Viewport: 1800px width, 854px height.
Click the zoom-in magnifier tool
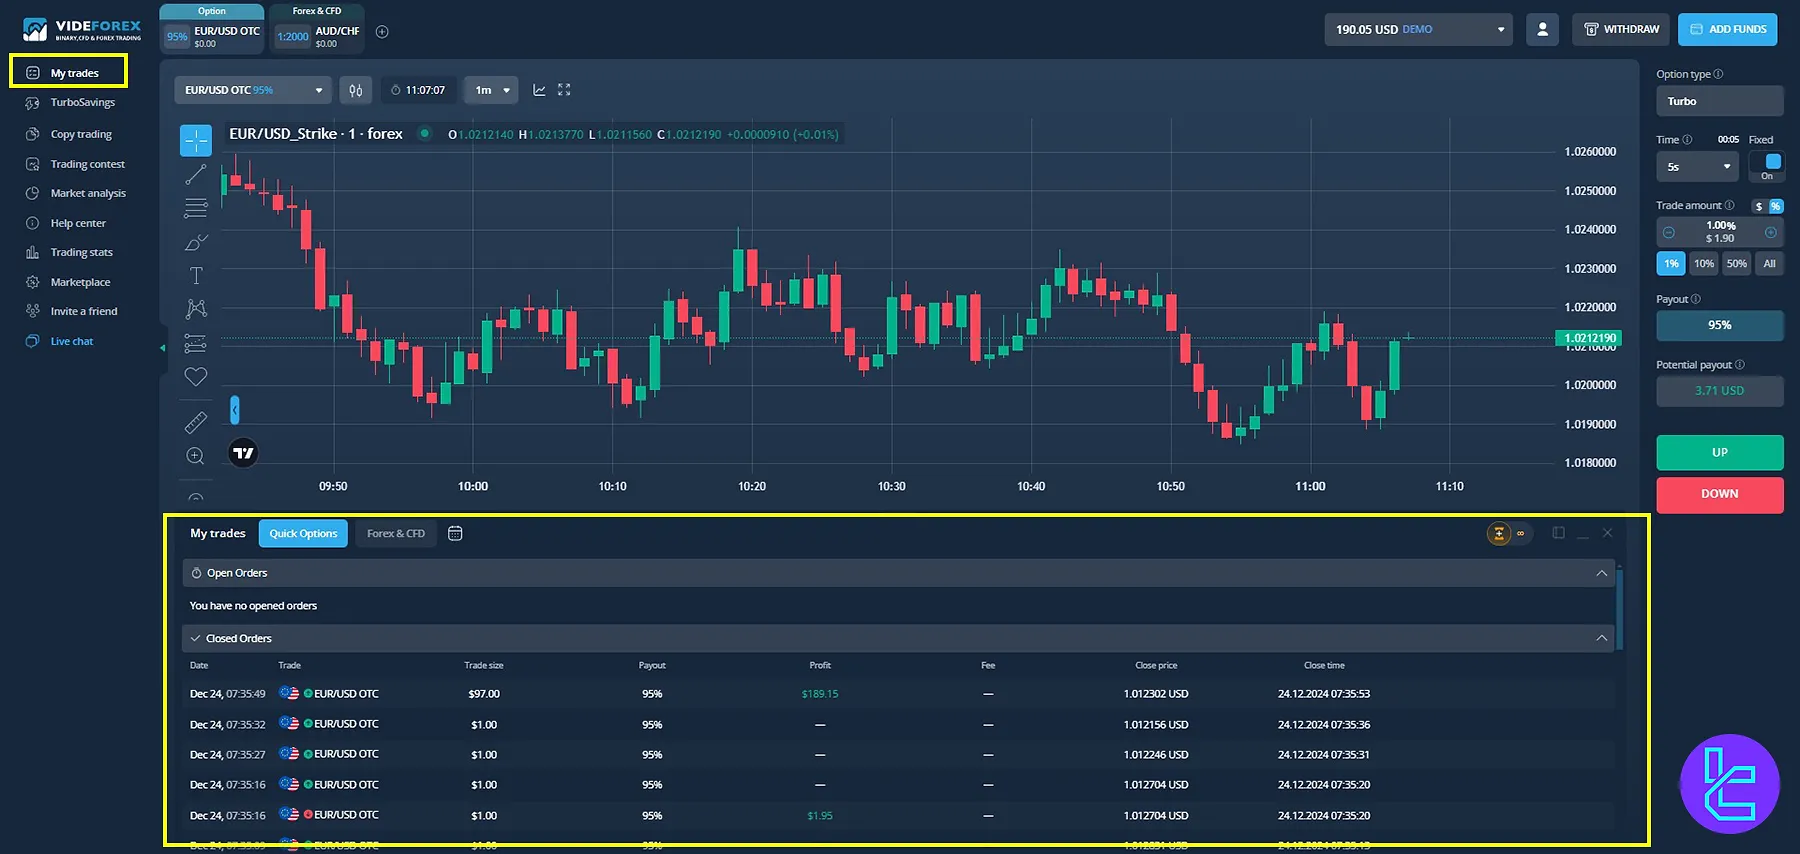click(196, 456)
